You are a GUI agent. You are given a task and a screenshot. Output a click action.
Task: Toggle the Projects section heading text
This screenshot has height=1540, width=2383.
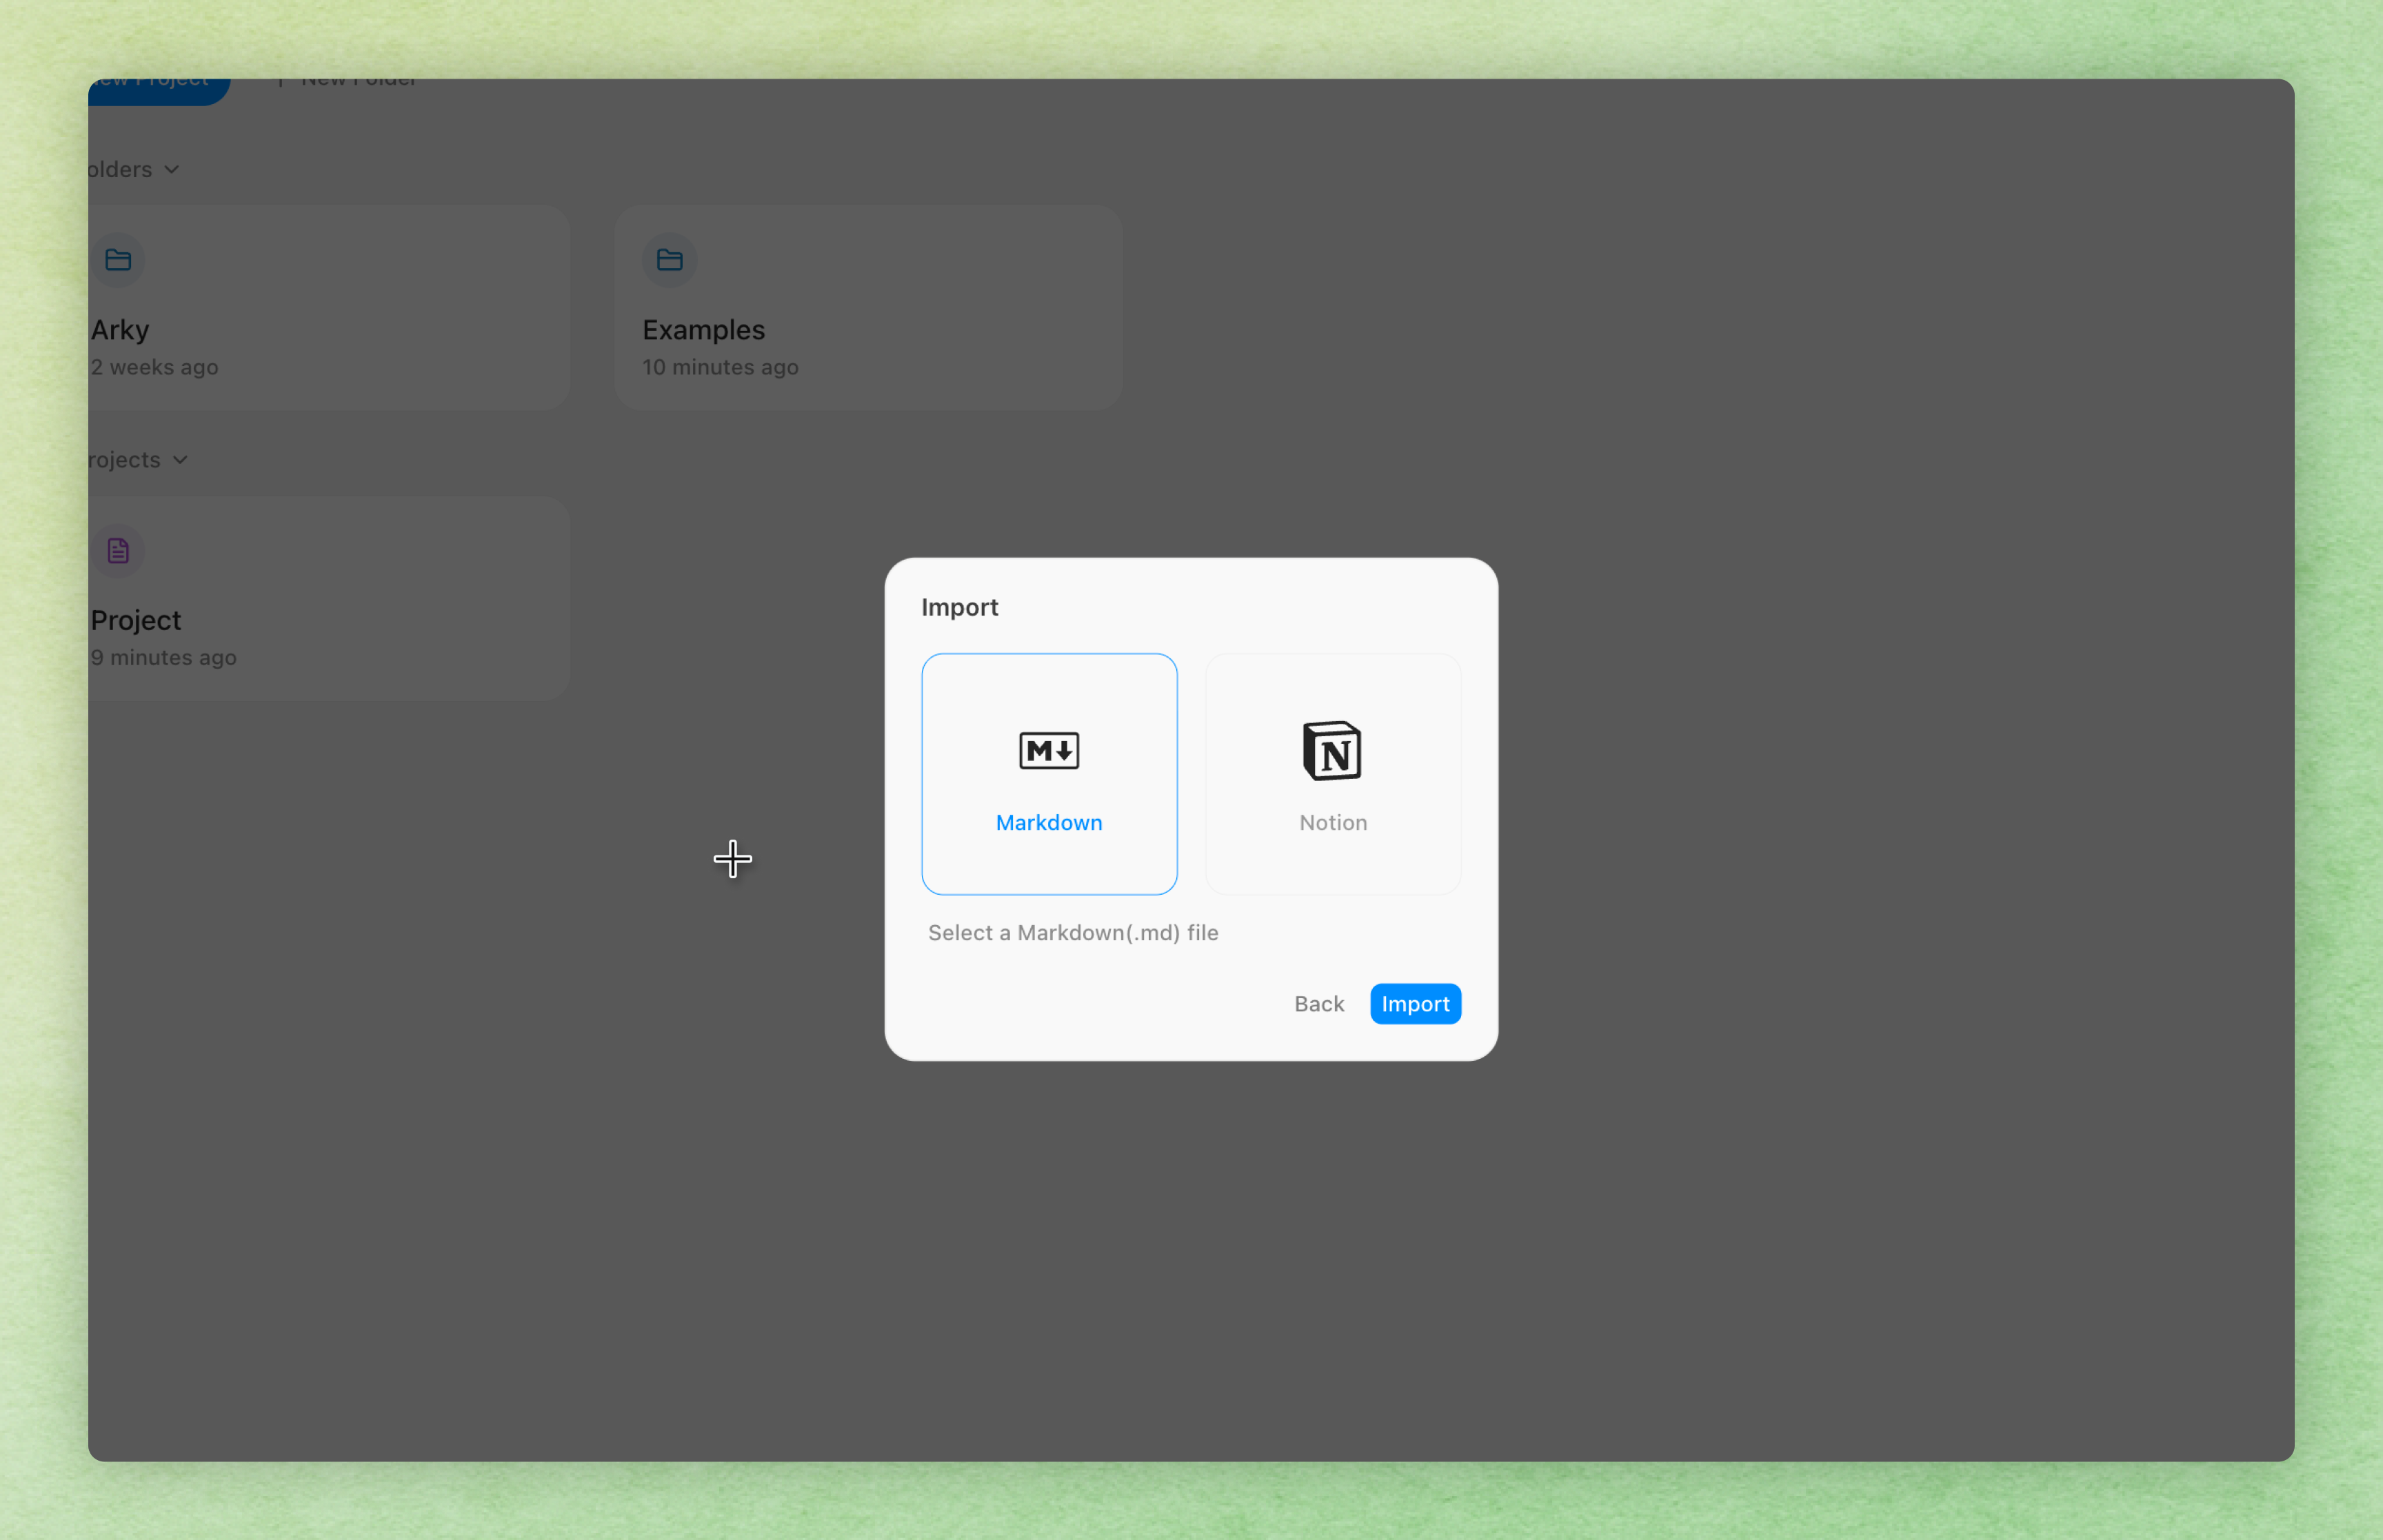tap(125, 460)
